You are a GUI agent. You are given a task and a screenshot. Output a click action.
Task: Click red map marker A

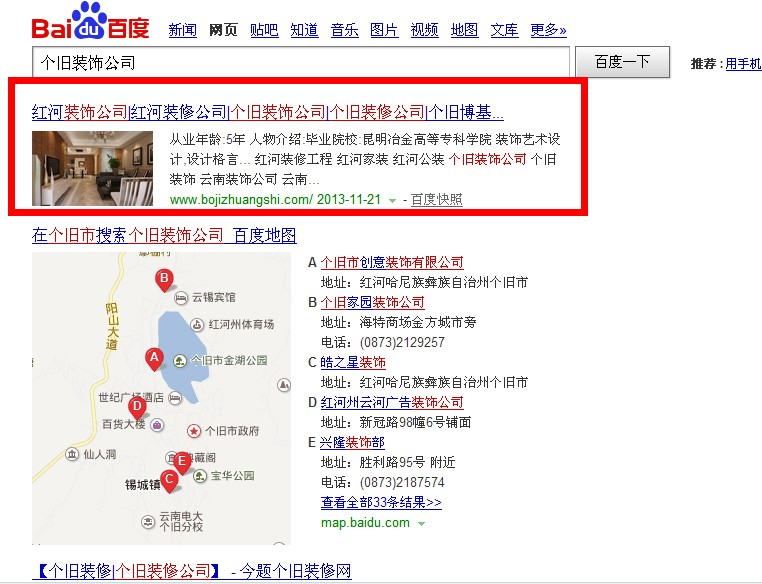(x=154, y=358)
